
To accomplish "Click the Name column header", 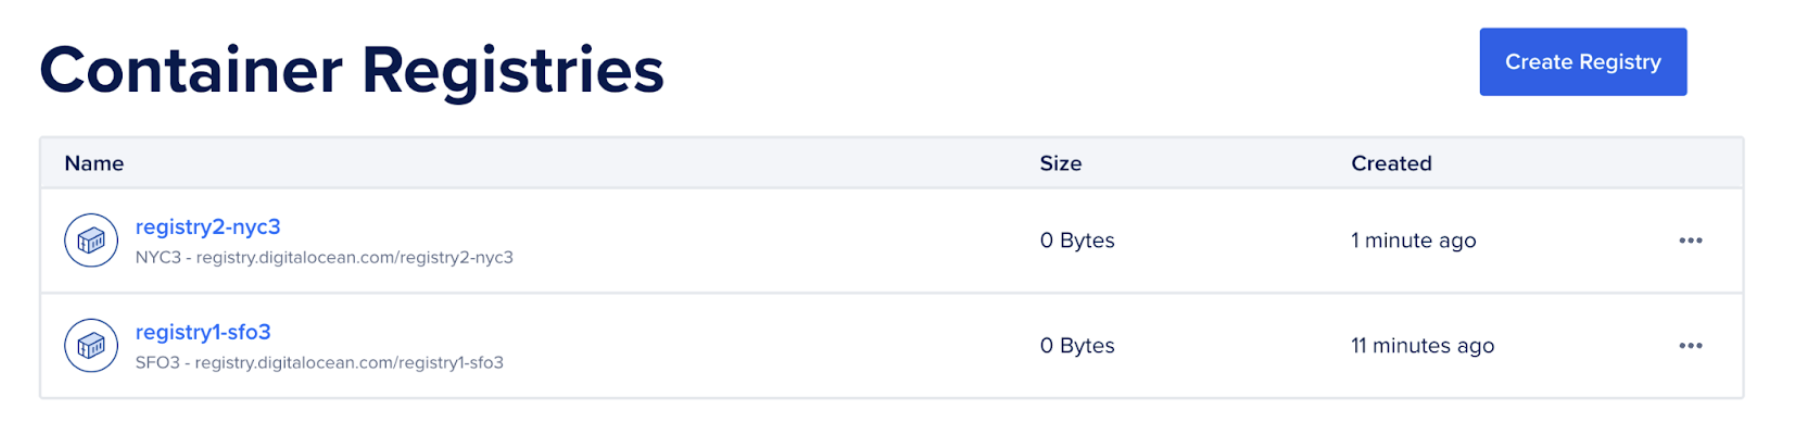I will [x=94, y=163].
